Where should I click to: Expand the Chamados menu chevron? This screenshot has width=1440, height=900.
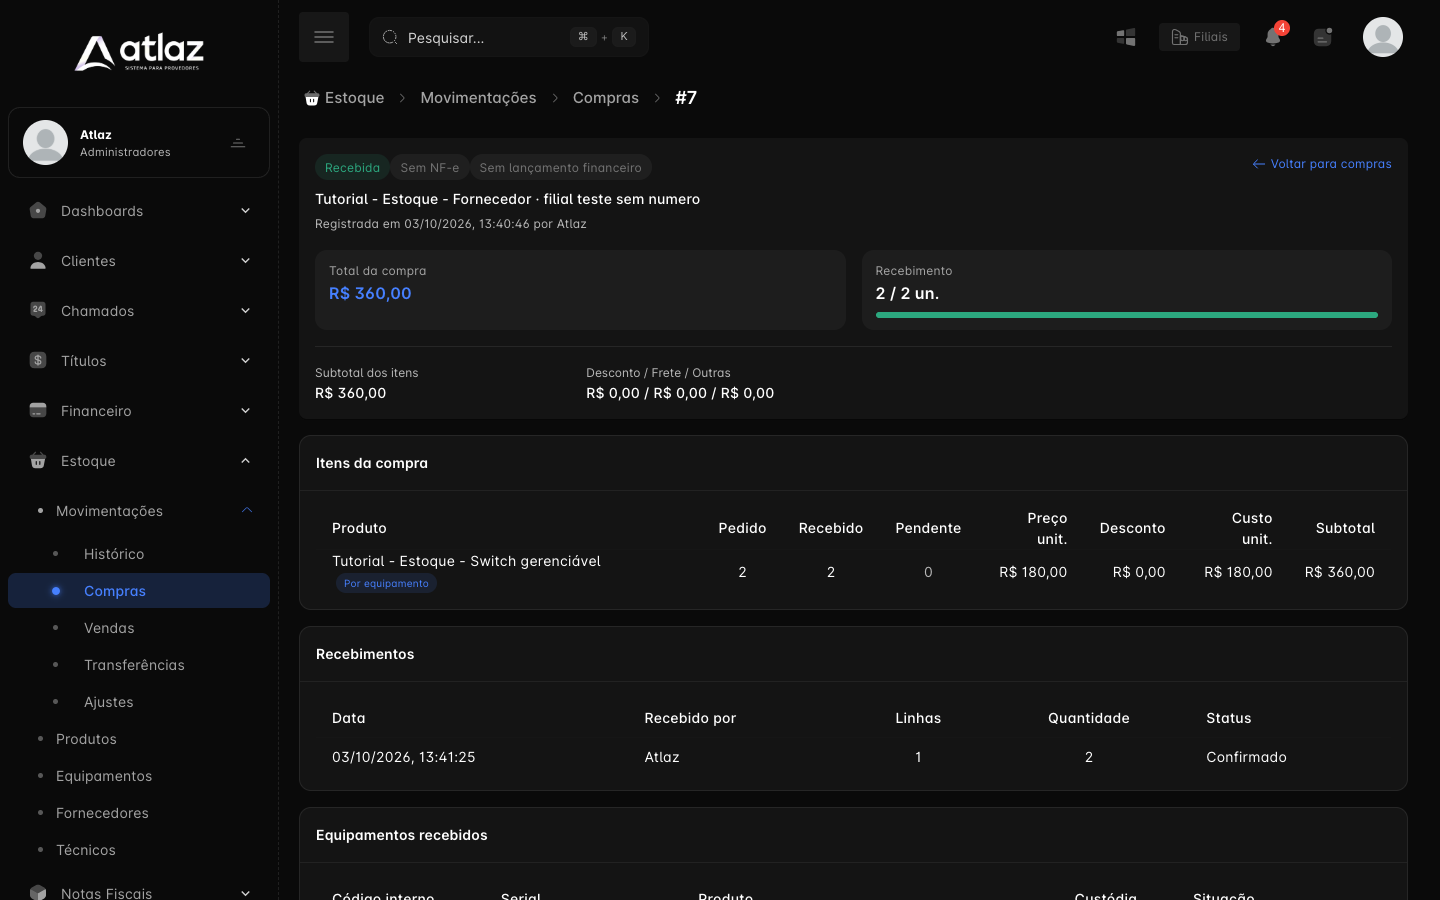click(x=245, y=311)
